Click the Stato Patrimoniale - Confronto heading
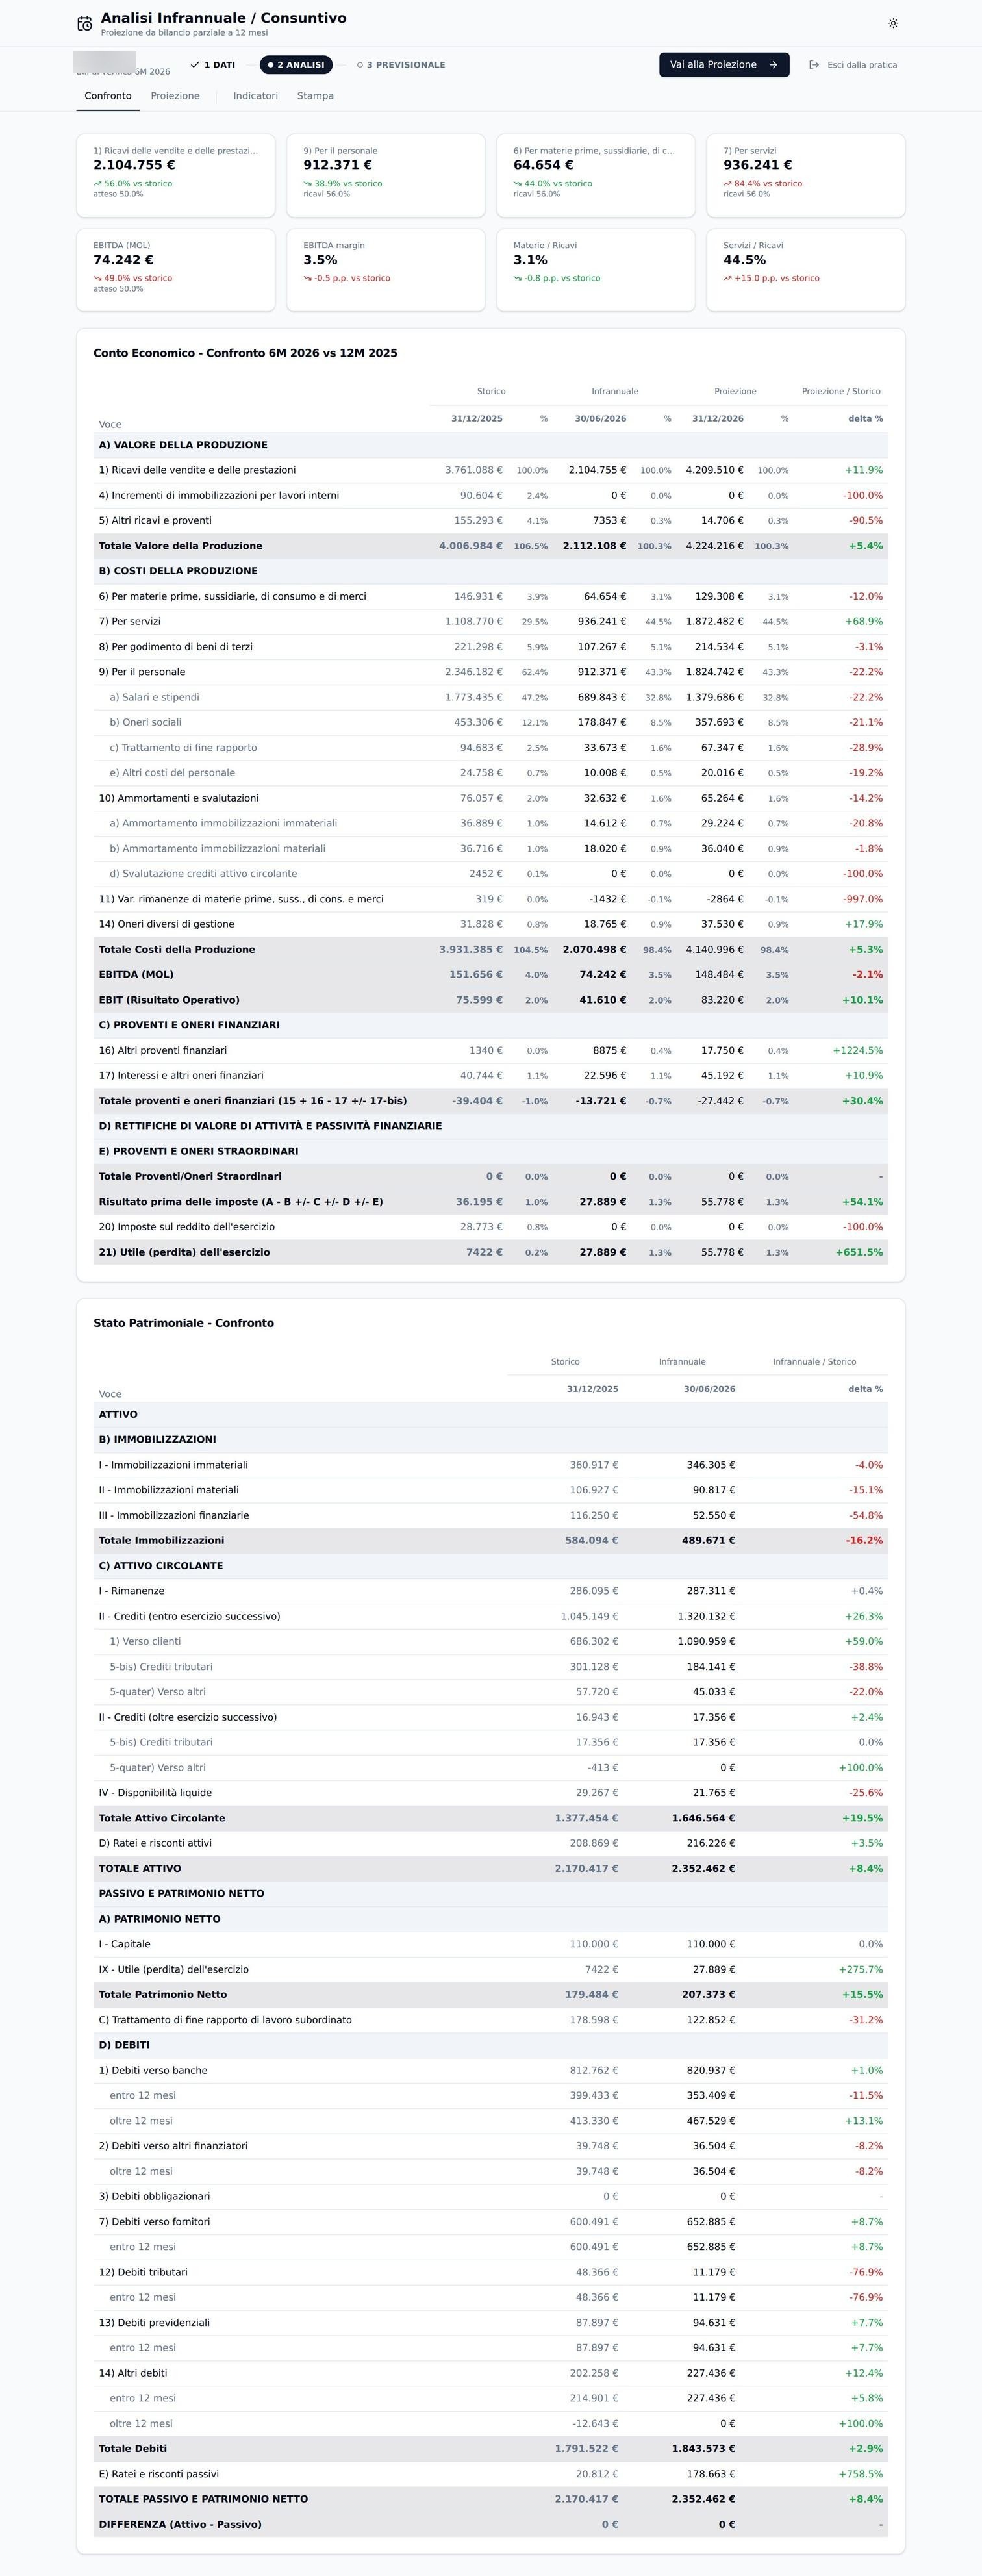The width and height of the screenshot is (982, 2576). [183, 1323]
